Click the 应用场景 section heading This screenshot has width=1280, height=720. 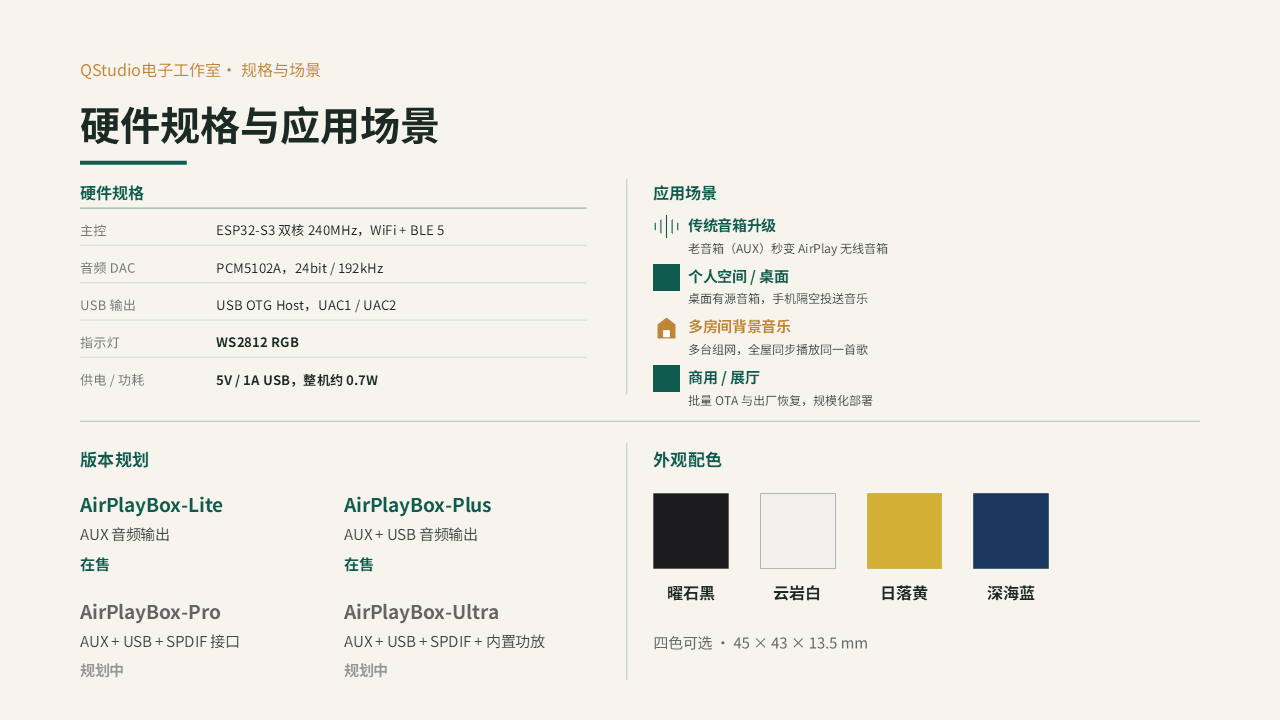click(x=685, y=193)
